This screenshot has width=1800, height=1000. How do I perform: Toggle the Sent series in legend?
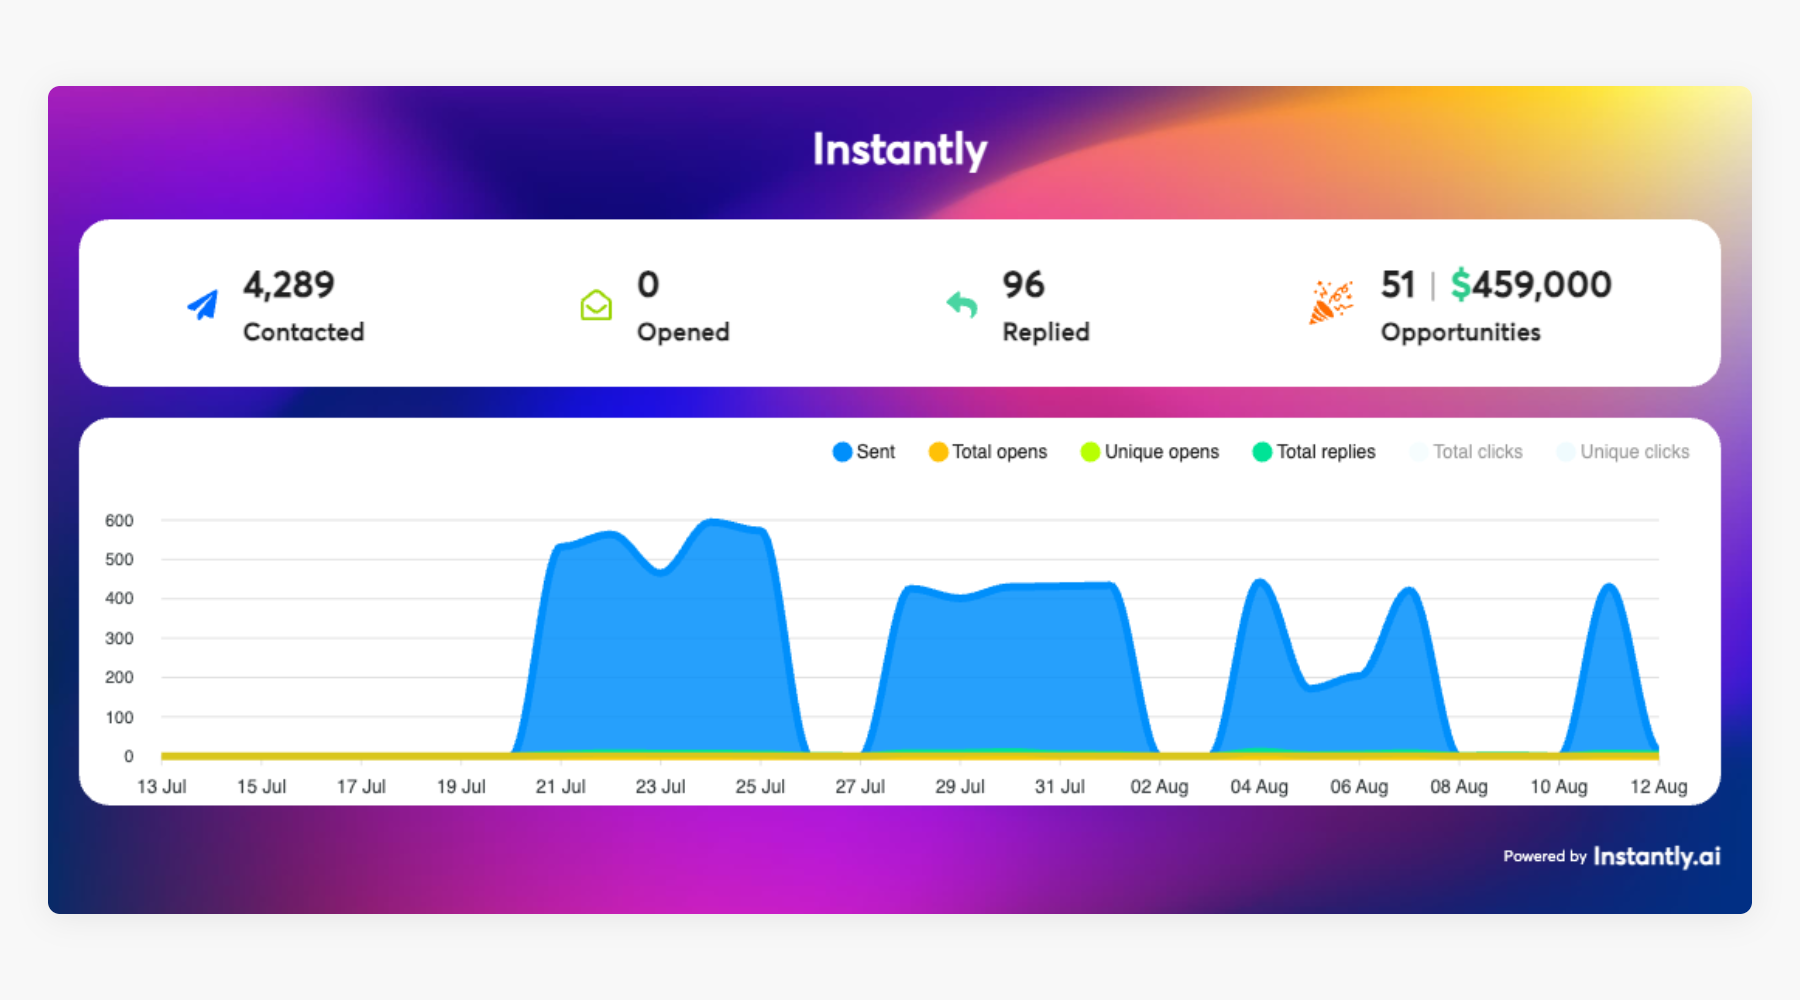[x=864, y=452]
